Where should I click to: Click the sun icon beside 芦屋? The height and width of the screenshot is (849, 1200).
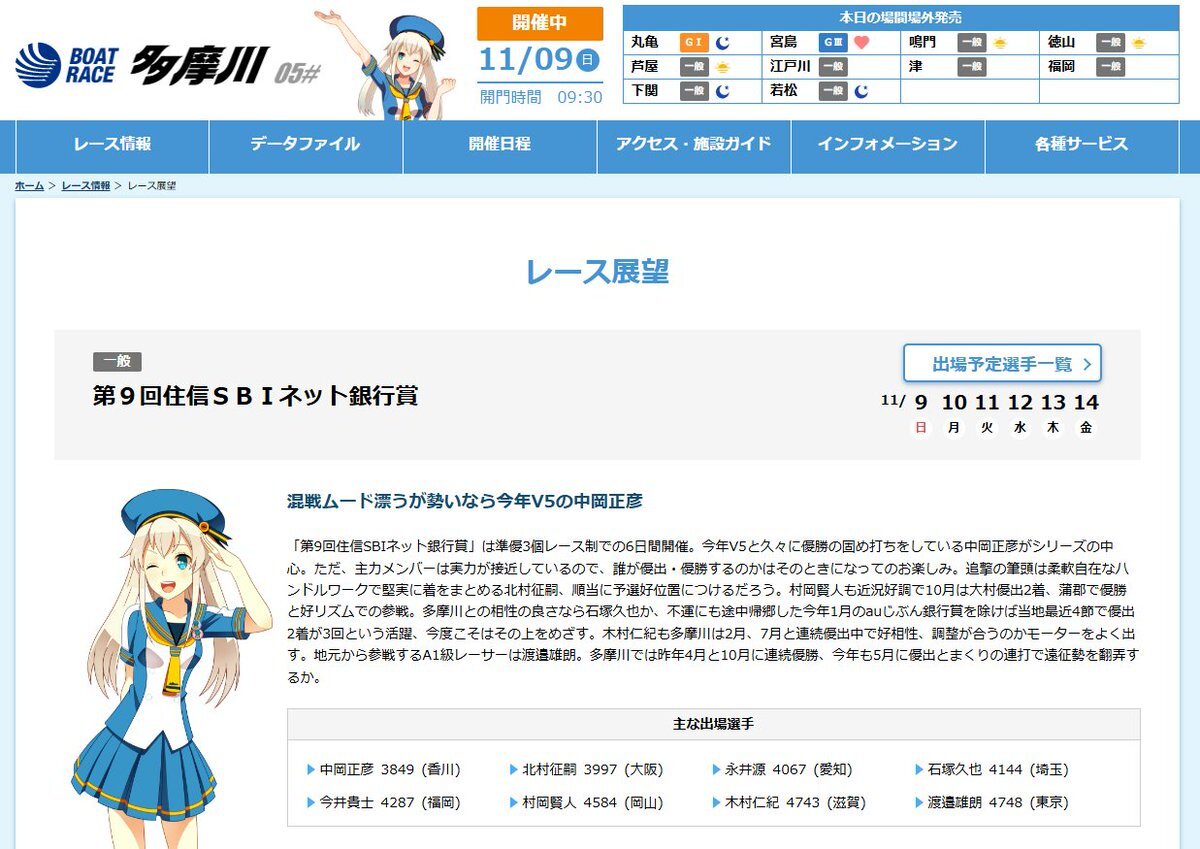click(723, 67)
